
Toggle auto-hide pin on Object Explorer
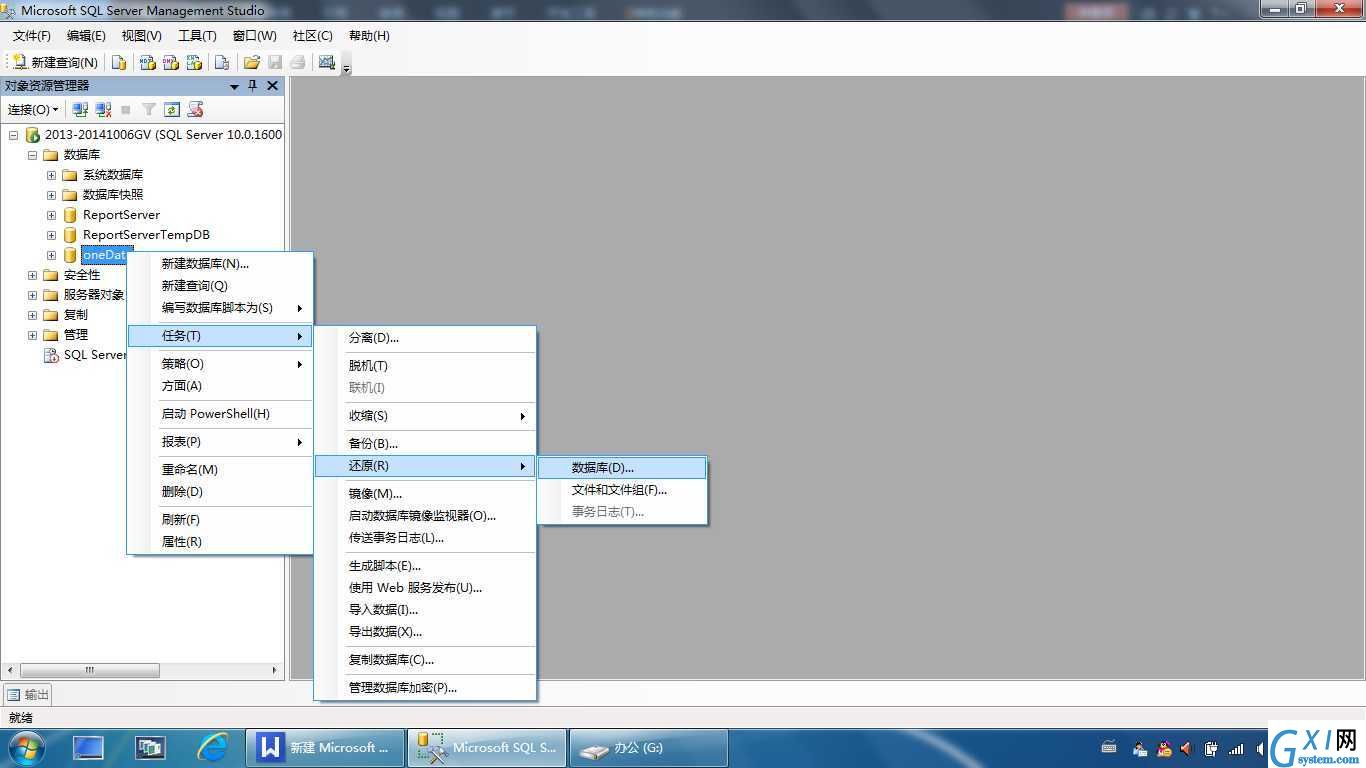[x=253, y=86]
